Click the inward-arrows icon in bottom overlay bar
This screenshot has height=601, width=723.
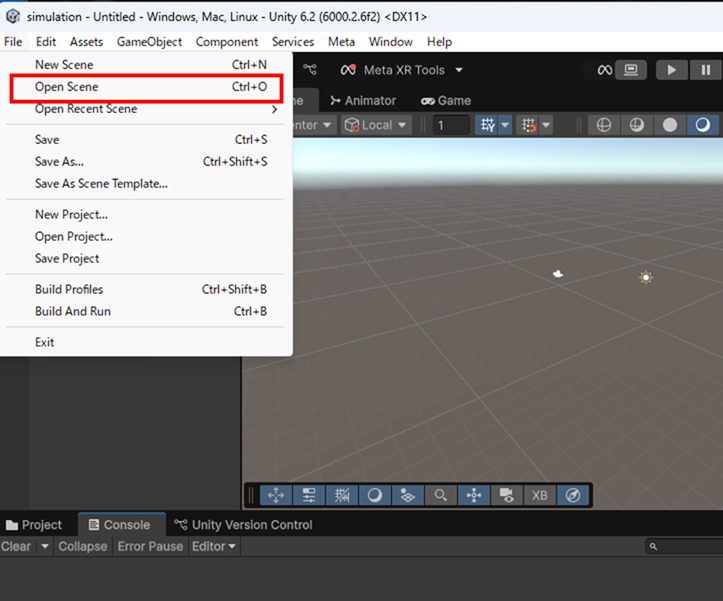pyautogui.click(x=474, y=495)
